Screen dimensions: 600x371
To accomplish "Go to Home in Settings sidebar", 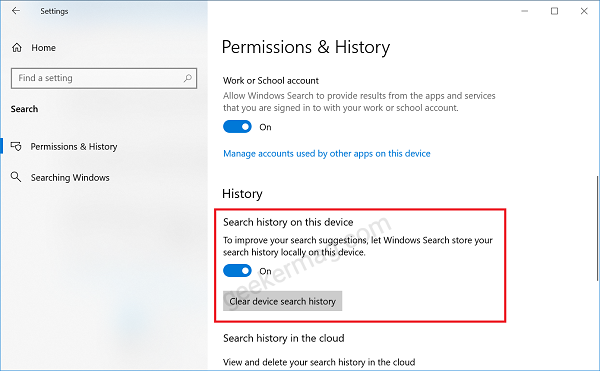I will [43, 48].
